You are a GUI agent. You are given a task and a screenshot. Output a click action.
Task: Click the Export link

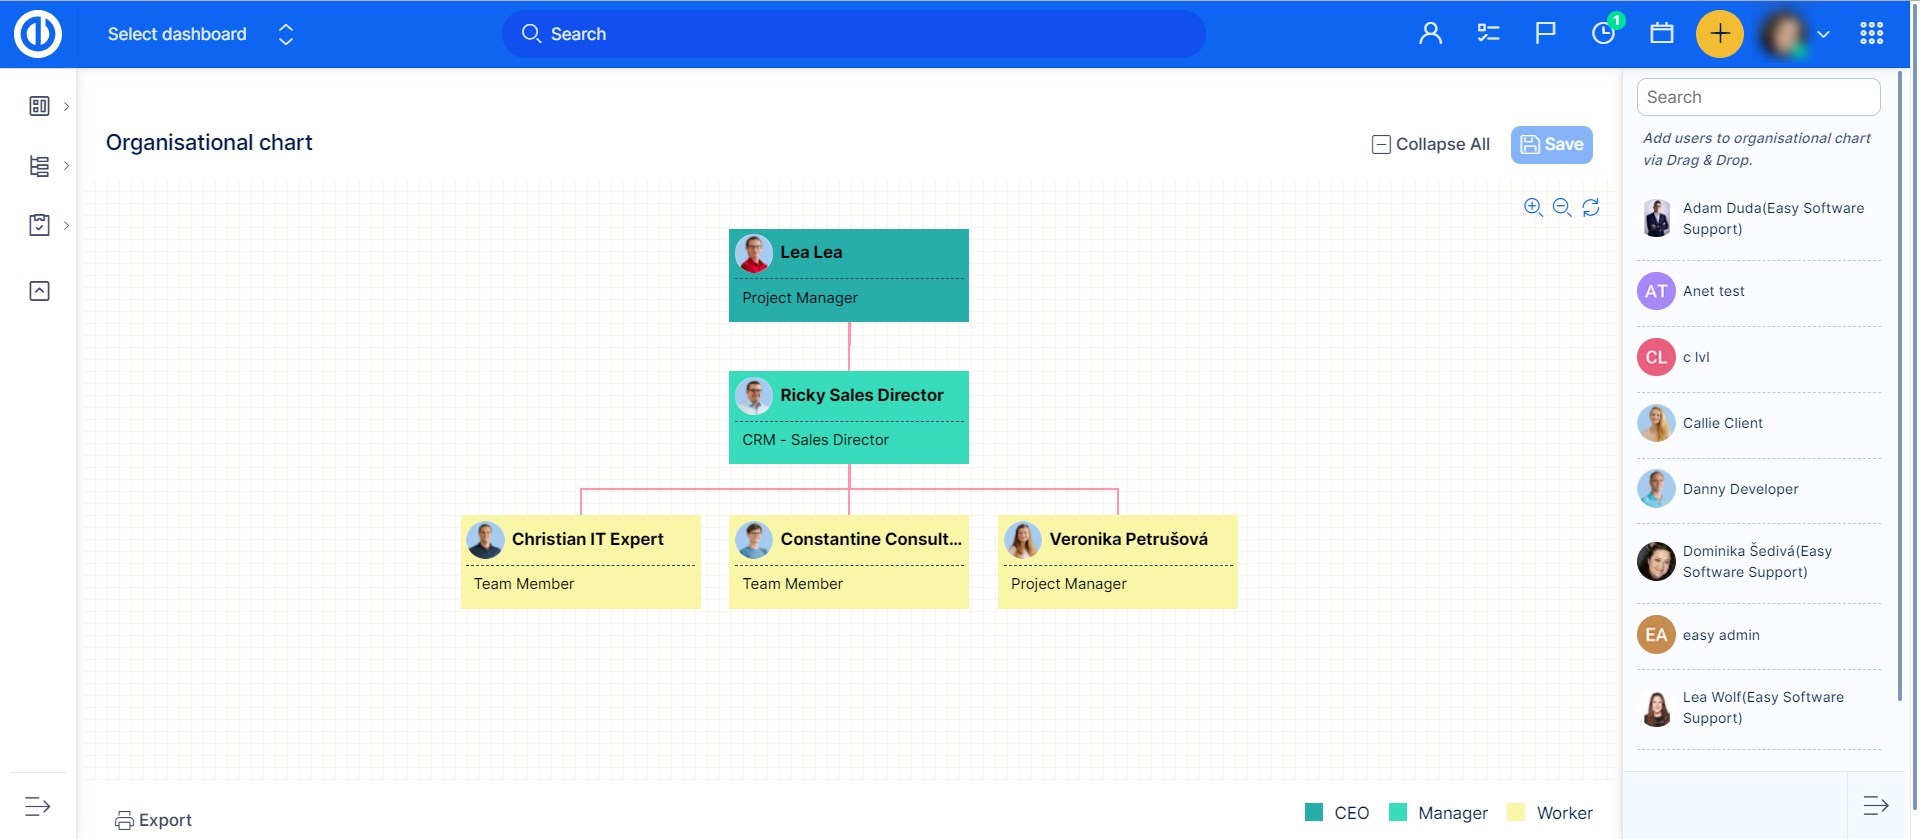pos(153,820)
